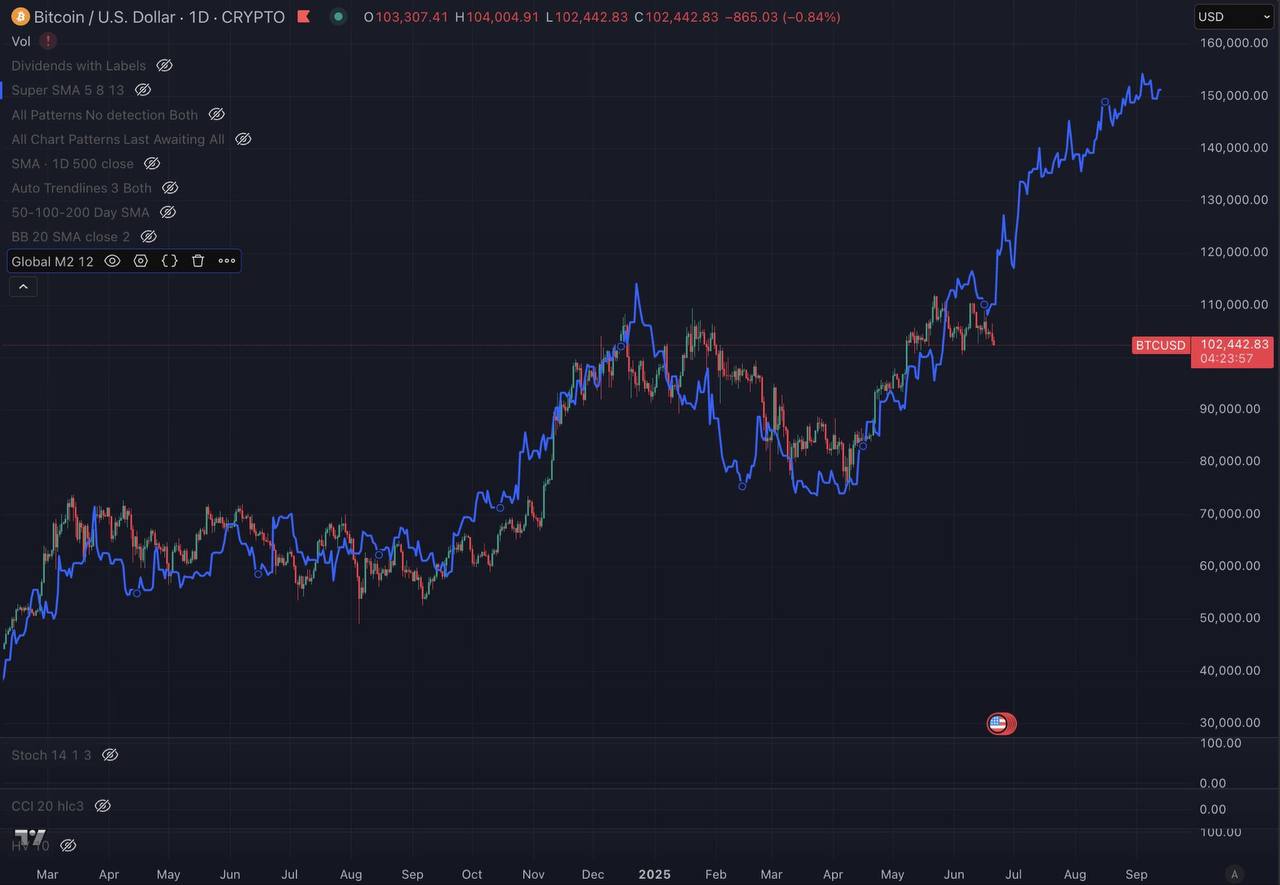This screenshot has height=885, width=1280.
Task: Remove Global M2 with trash icon
Action: pos(198,261)
